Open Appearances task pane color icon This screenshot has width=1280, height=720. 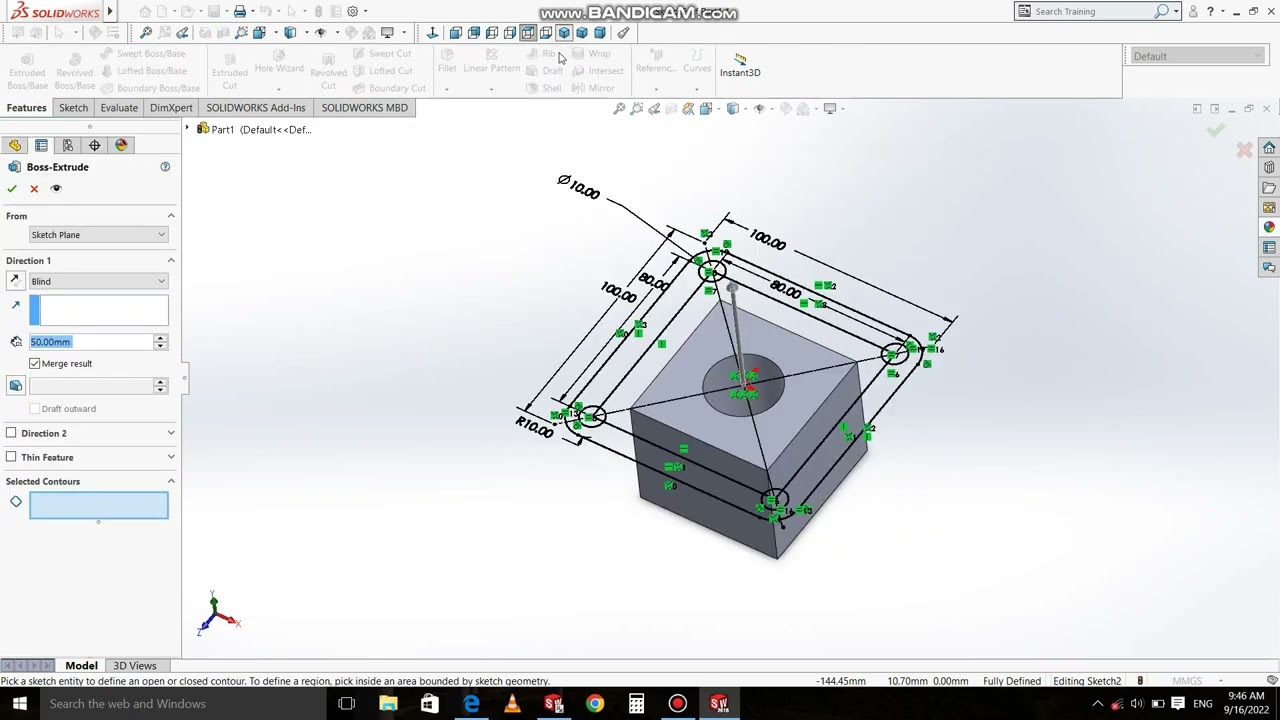click(x=1269, y=228)
